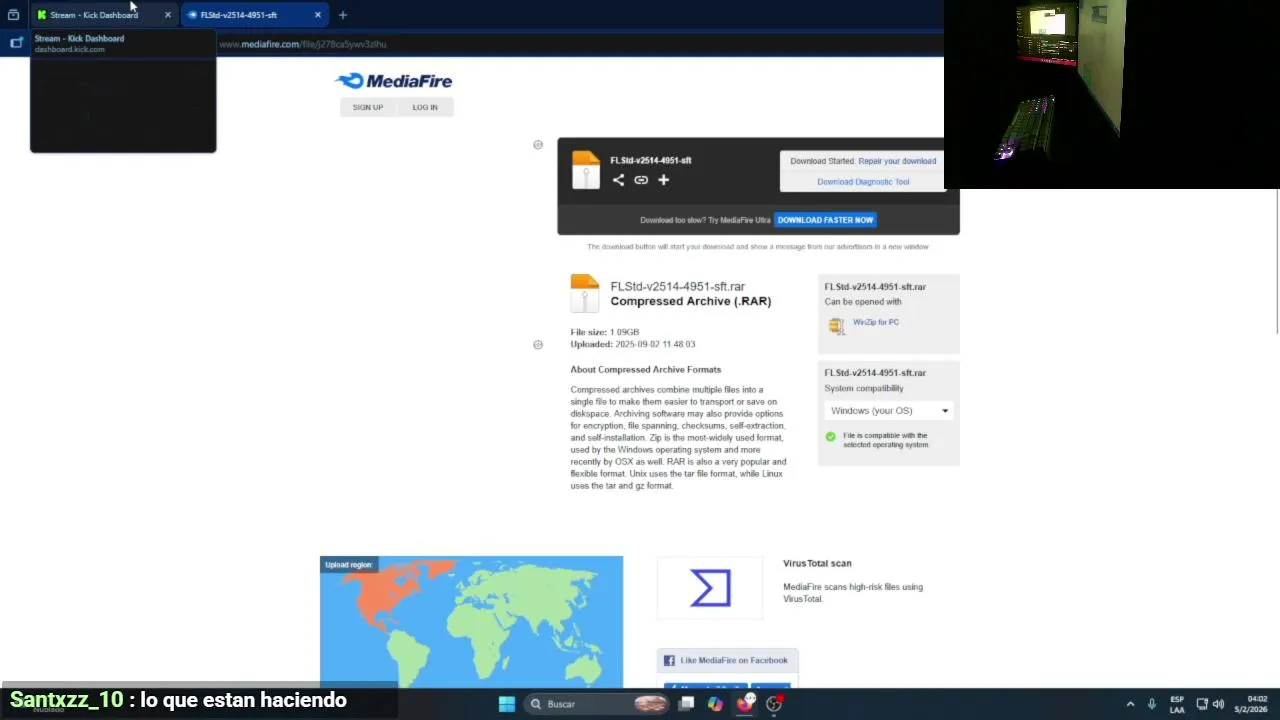Click the plus icon beside the link icon
The image size is (1280, 720).
663,180
